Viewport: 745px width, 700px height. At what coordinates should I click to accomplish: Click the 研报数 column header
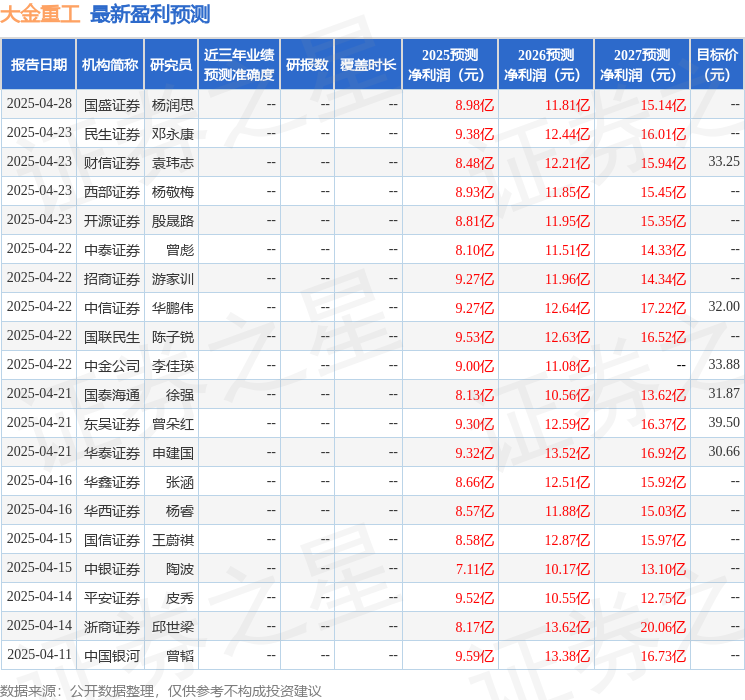[x=307, y=65]
